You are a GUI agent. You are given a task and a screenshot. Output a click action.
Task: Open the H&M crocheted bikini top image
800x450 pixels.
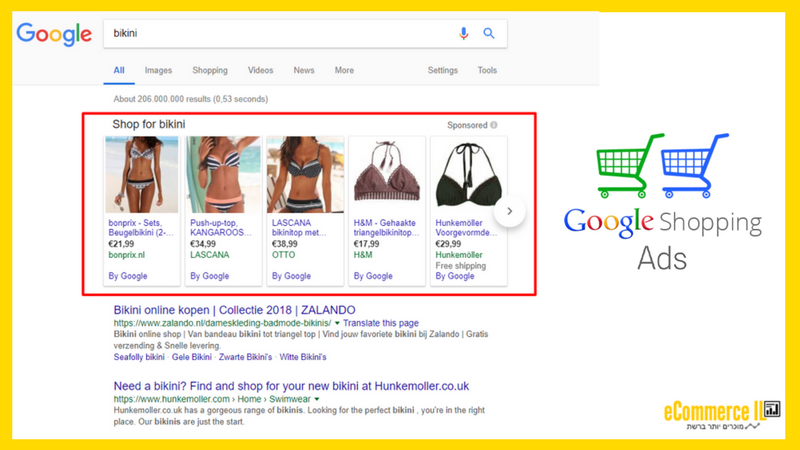tap(387, 174)
